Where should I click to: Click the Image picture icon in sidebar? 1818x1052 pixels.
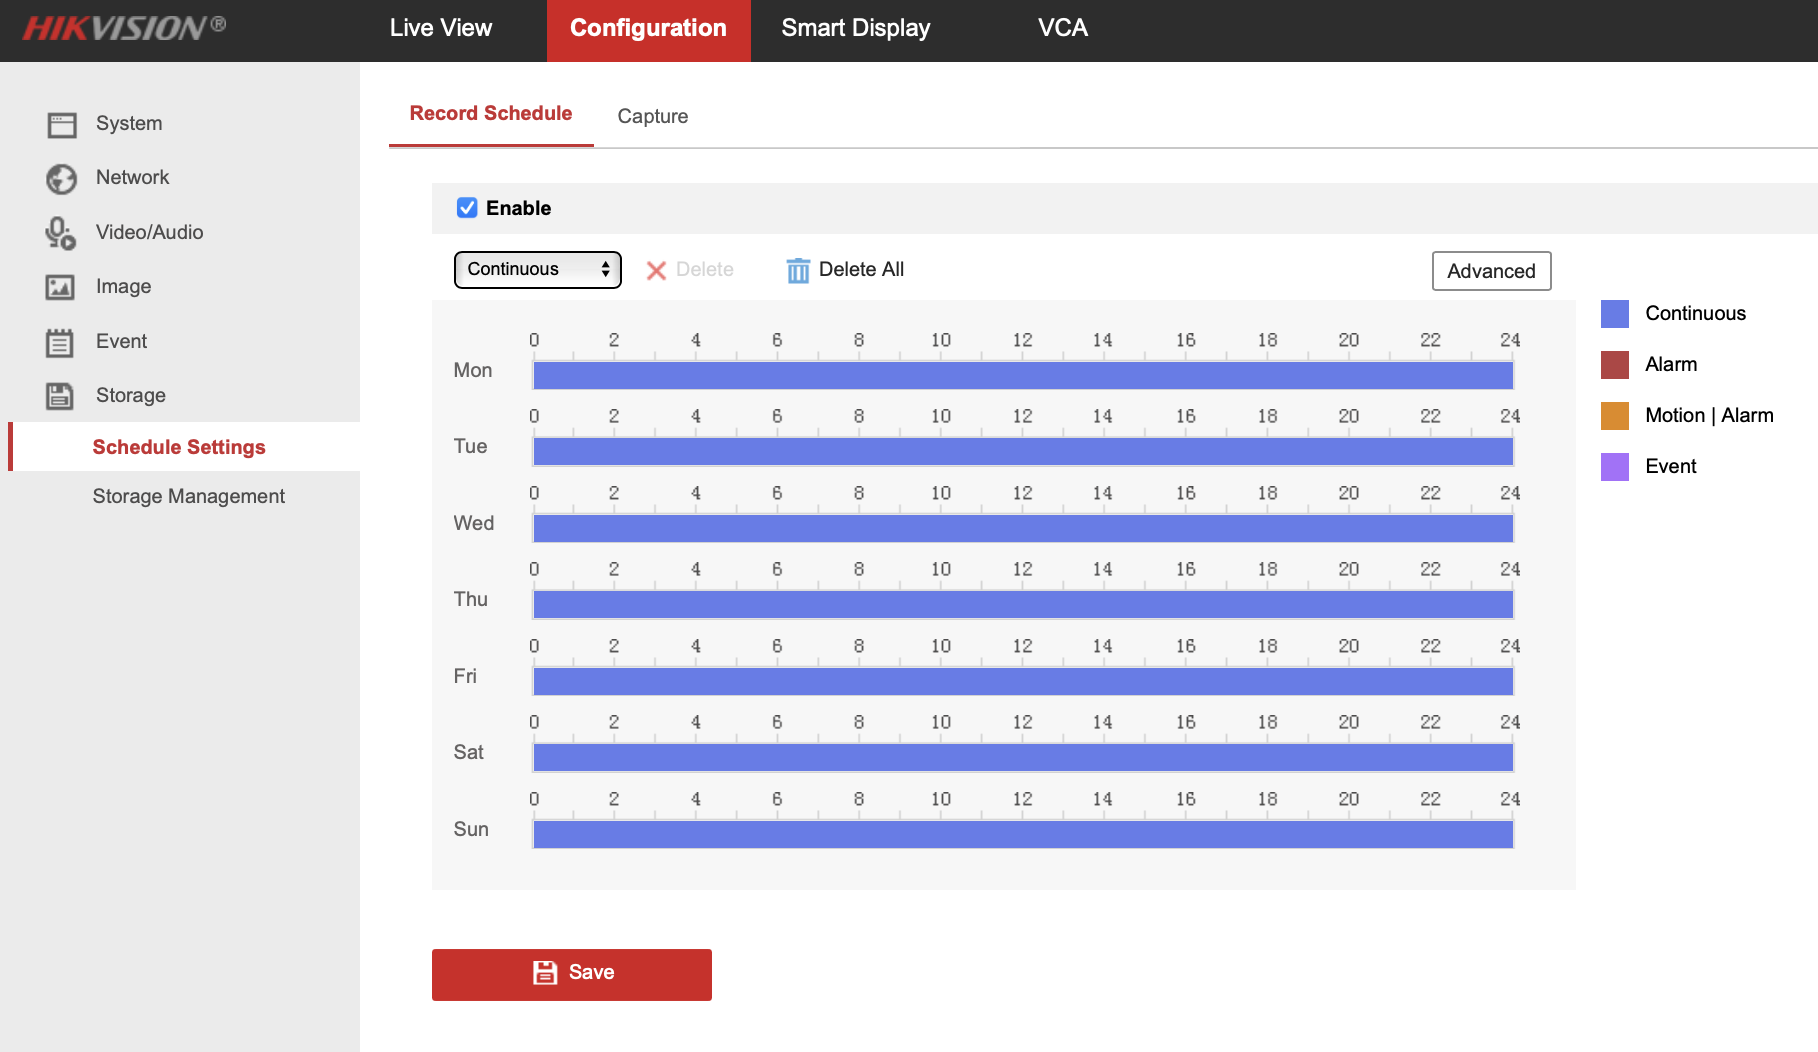(60, 287)
